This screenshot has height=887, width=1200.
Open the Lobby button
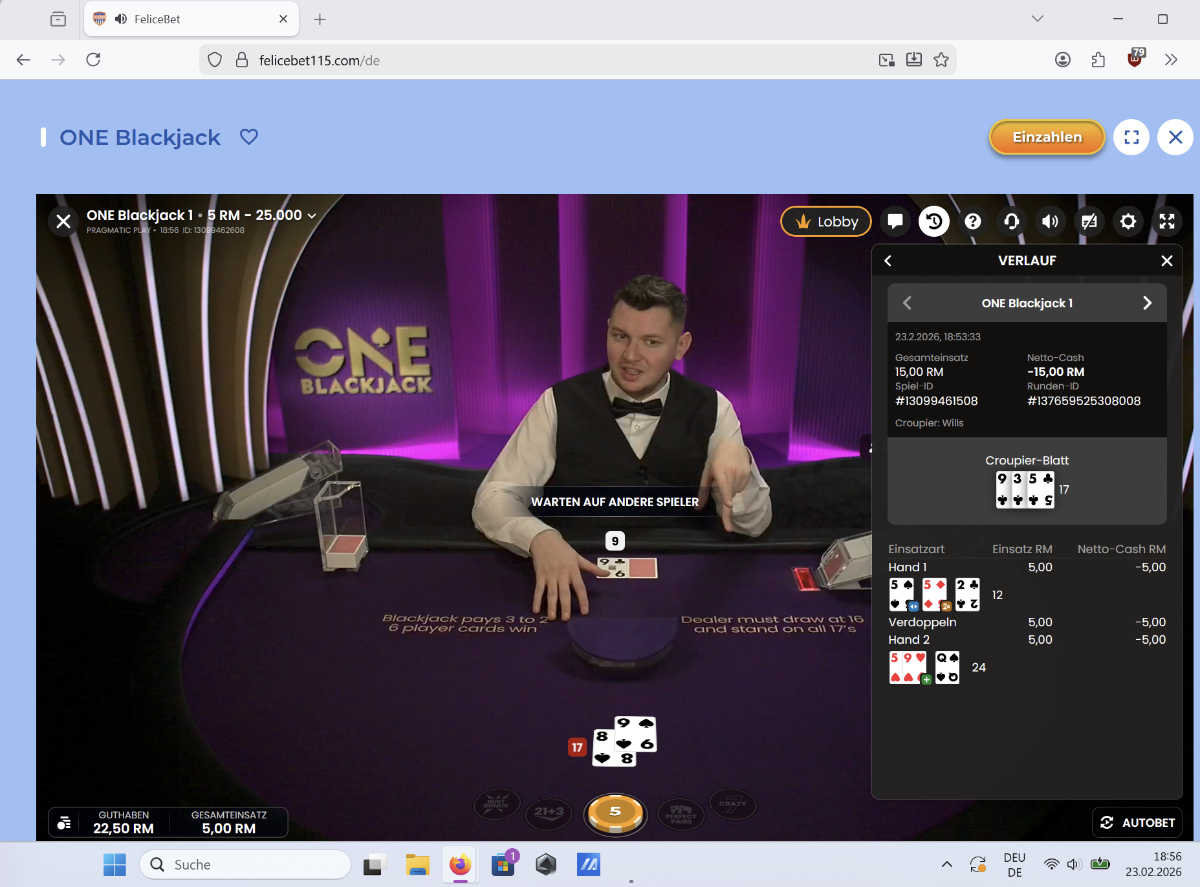pyautogui.click(x=826, y=222)
